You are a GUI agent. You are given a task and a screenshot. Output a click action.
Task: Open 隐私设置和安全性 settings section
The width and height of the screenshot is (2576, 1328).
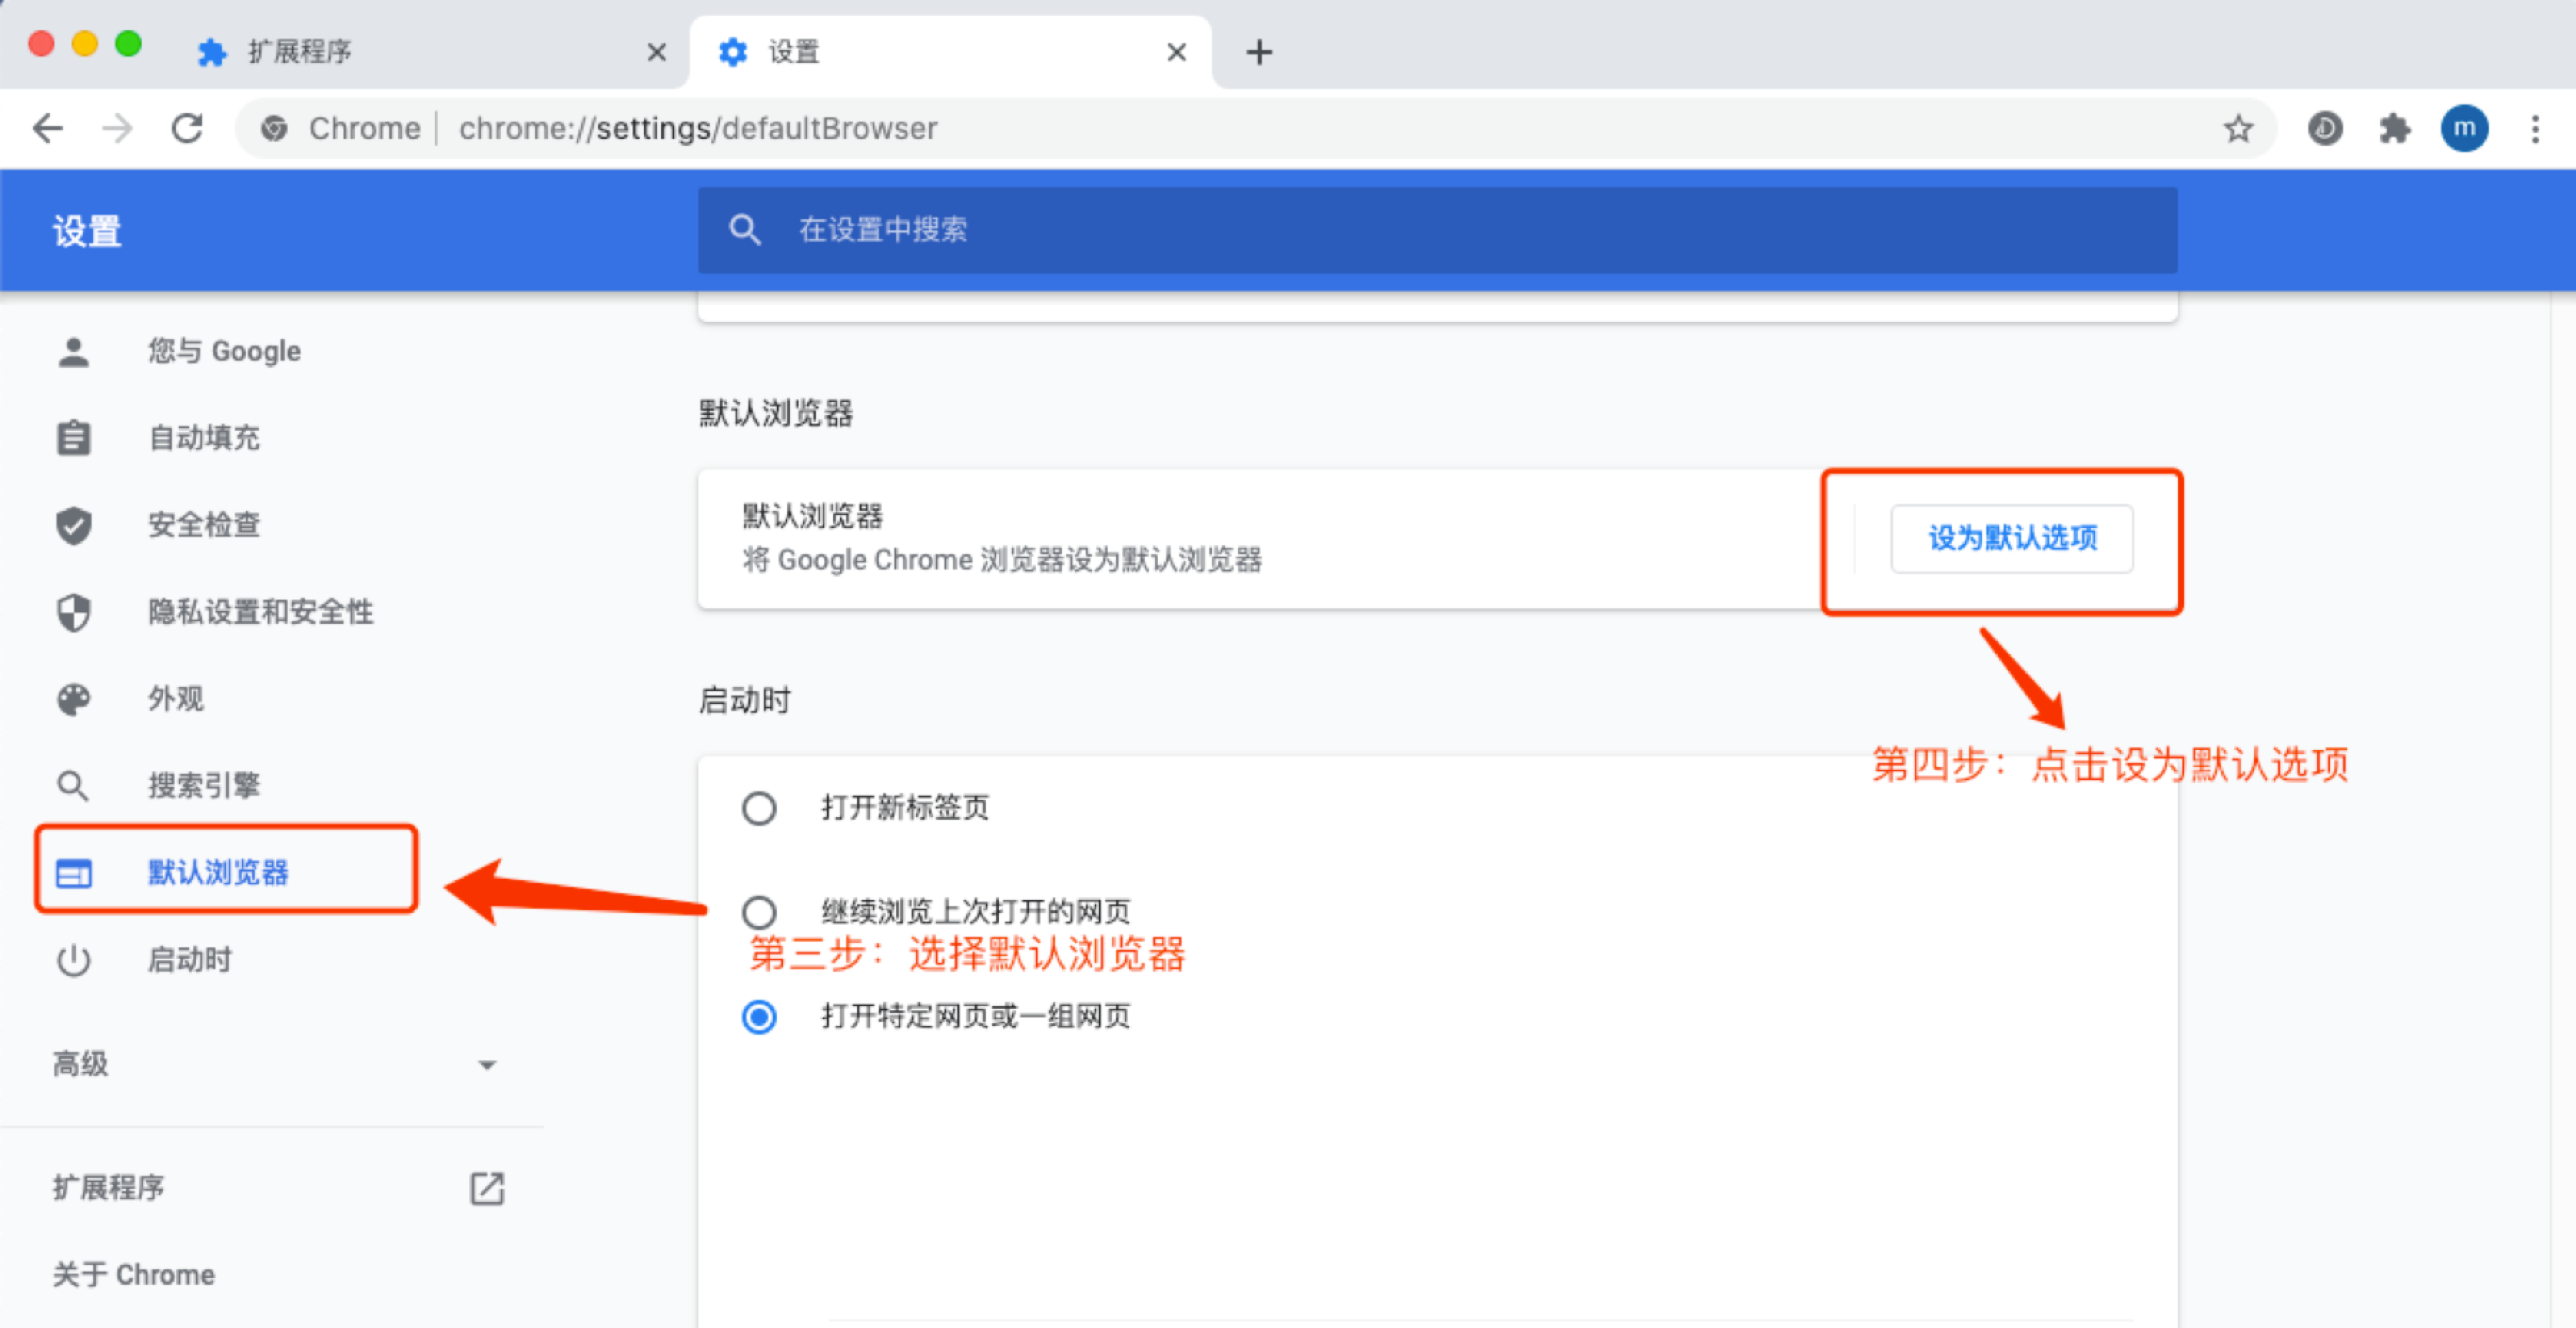(260, 612)
